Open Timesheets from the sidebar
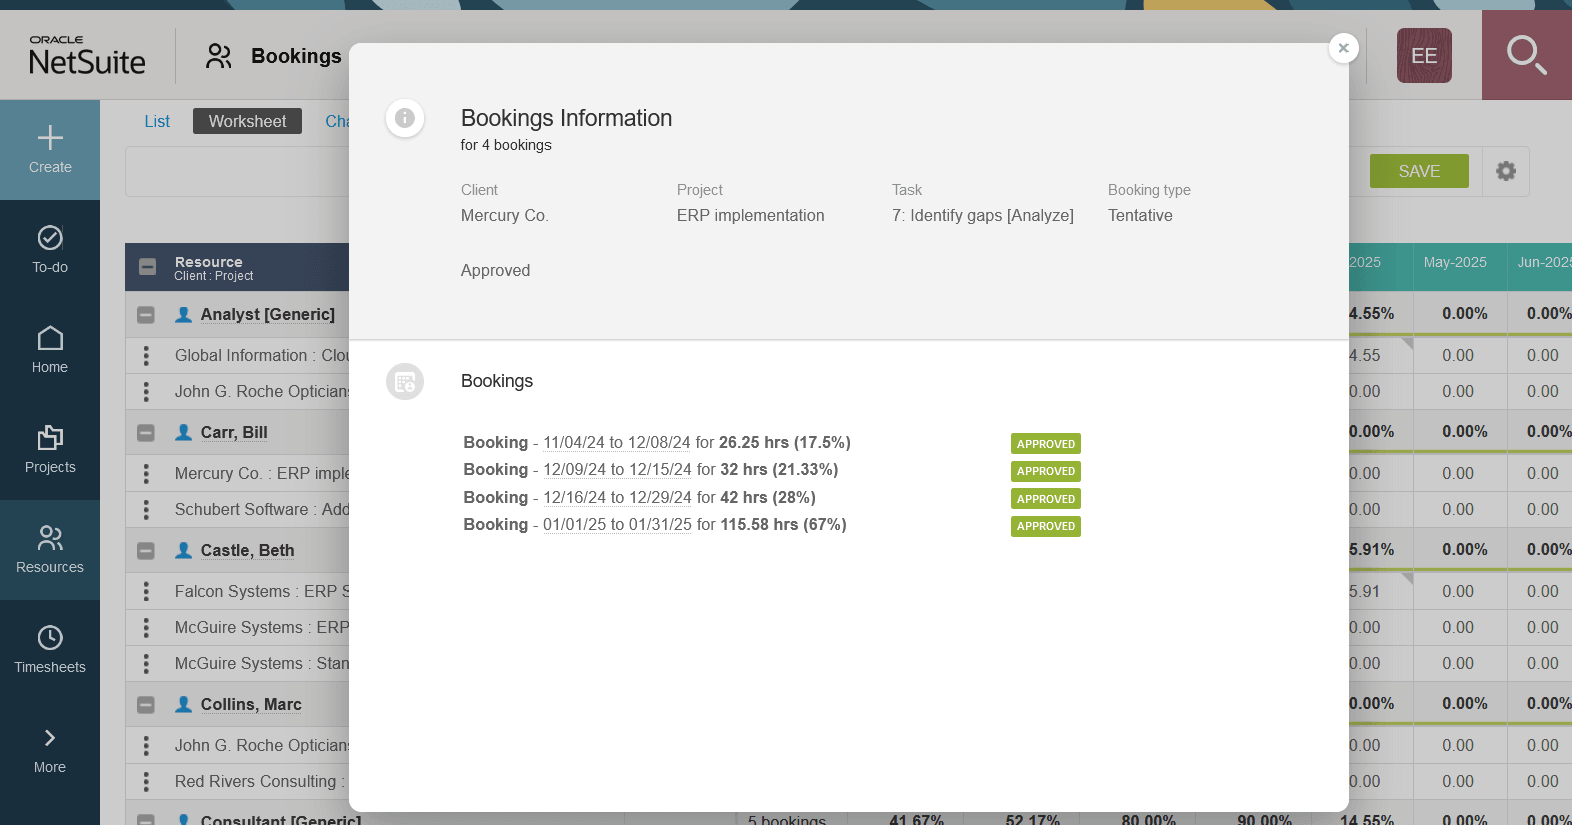The width and height of the screenshot is (1572, 825). [x=50, y=650]
